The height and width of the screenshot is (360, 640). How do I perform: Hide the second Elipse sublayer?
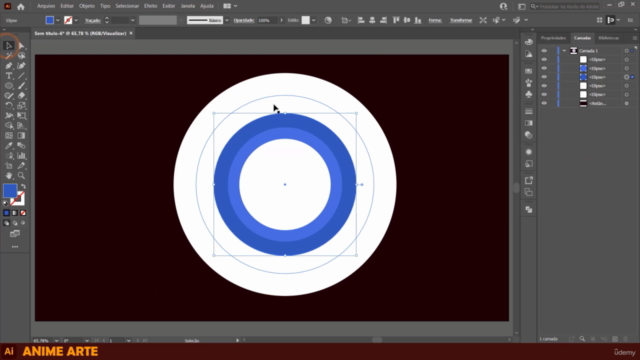pyautogui.click(x=544, y=68)
